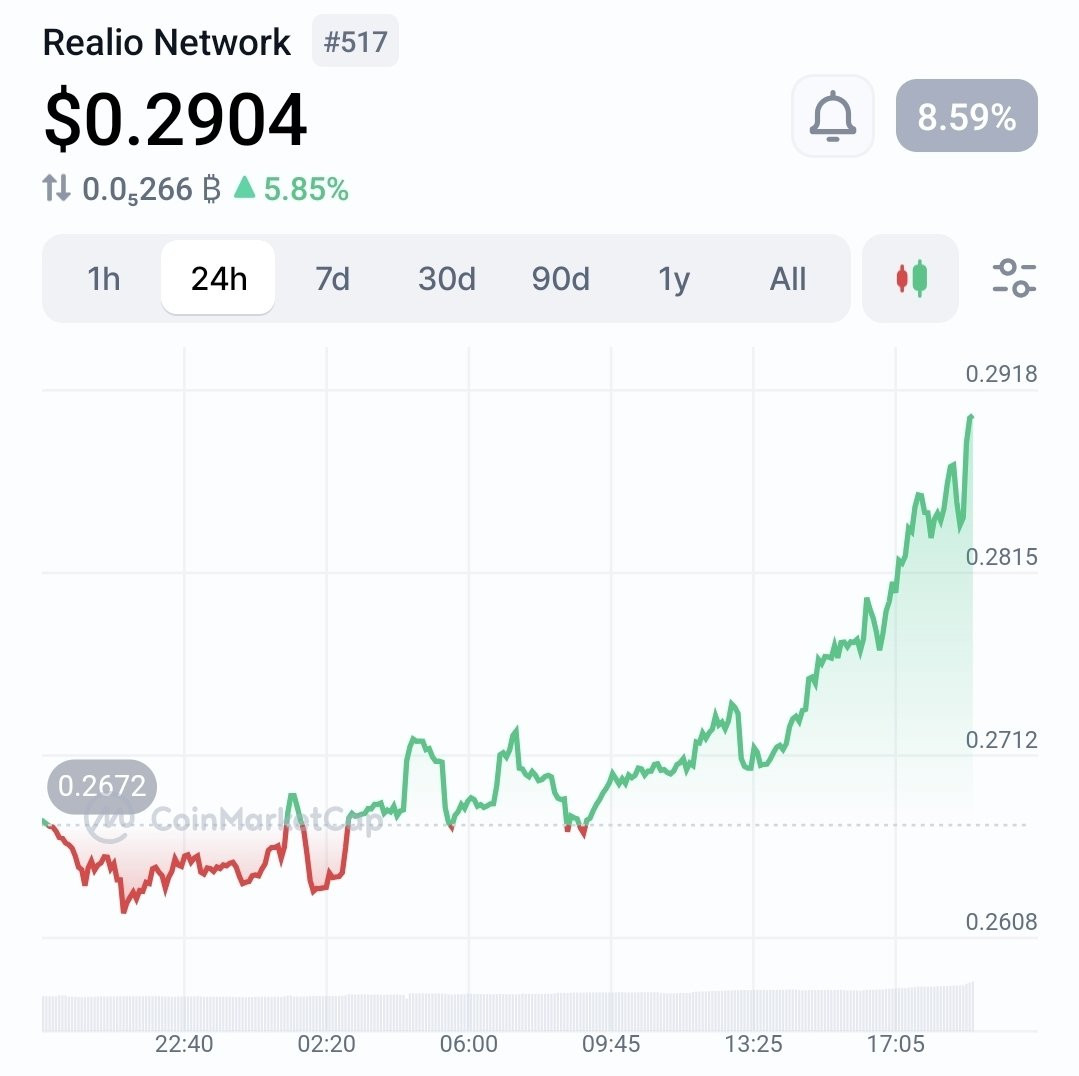
Task: Tap the #517 rank badge
Action: [x=355, y=43]
